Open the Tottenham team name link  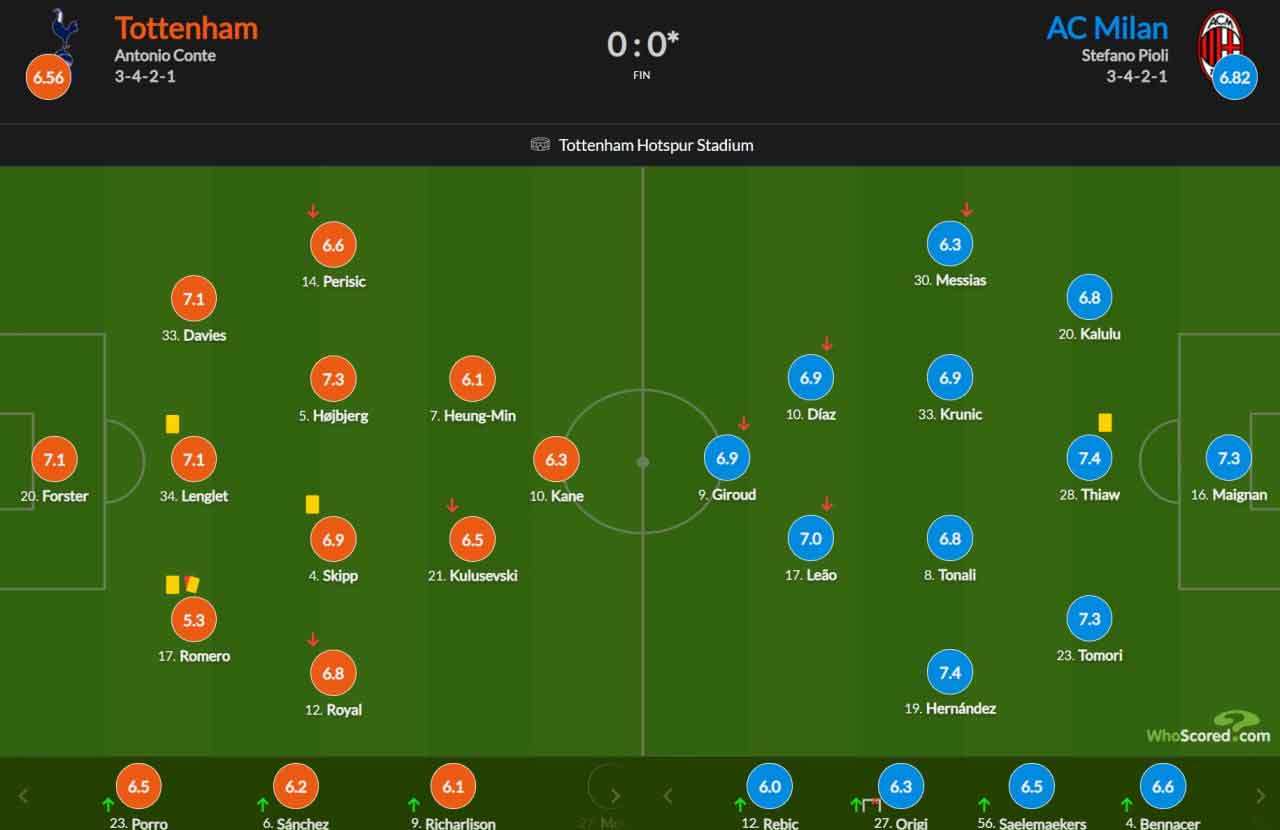click(186, 28)
